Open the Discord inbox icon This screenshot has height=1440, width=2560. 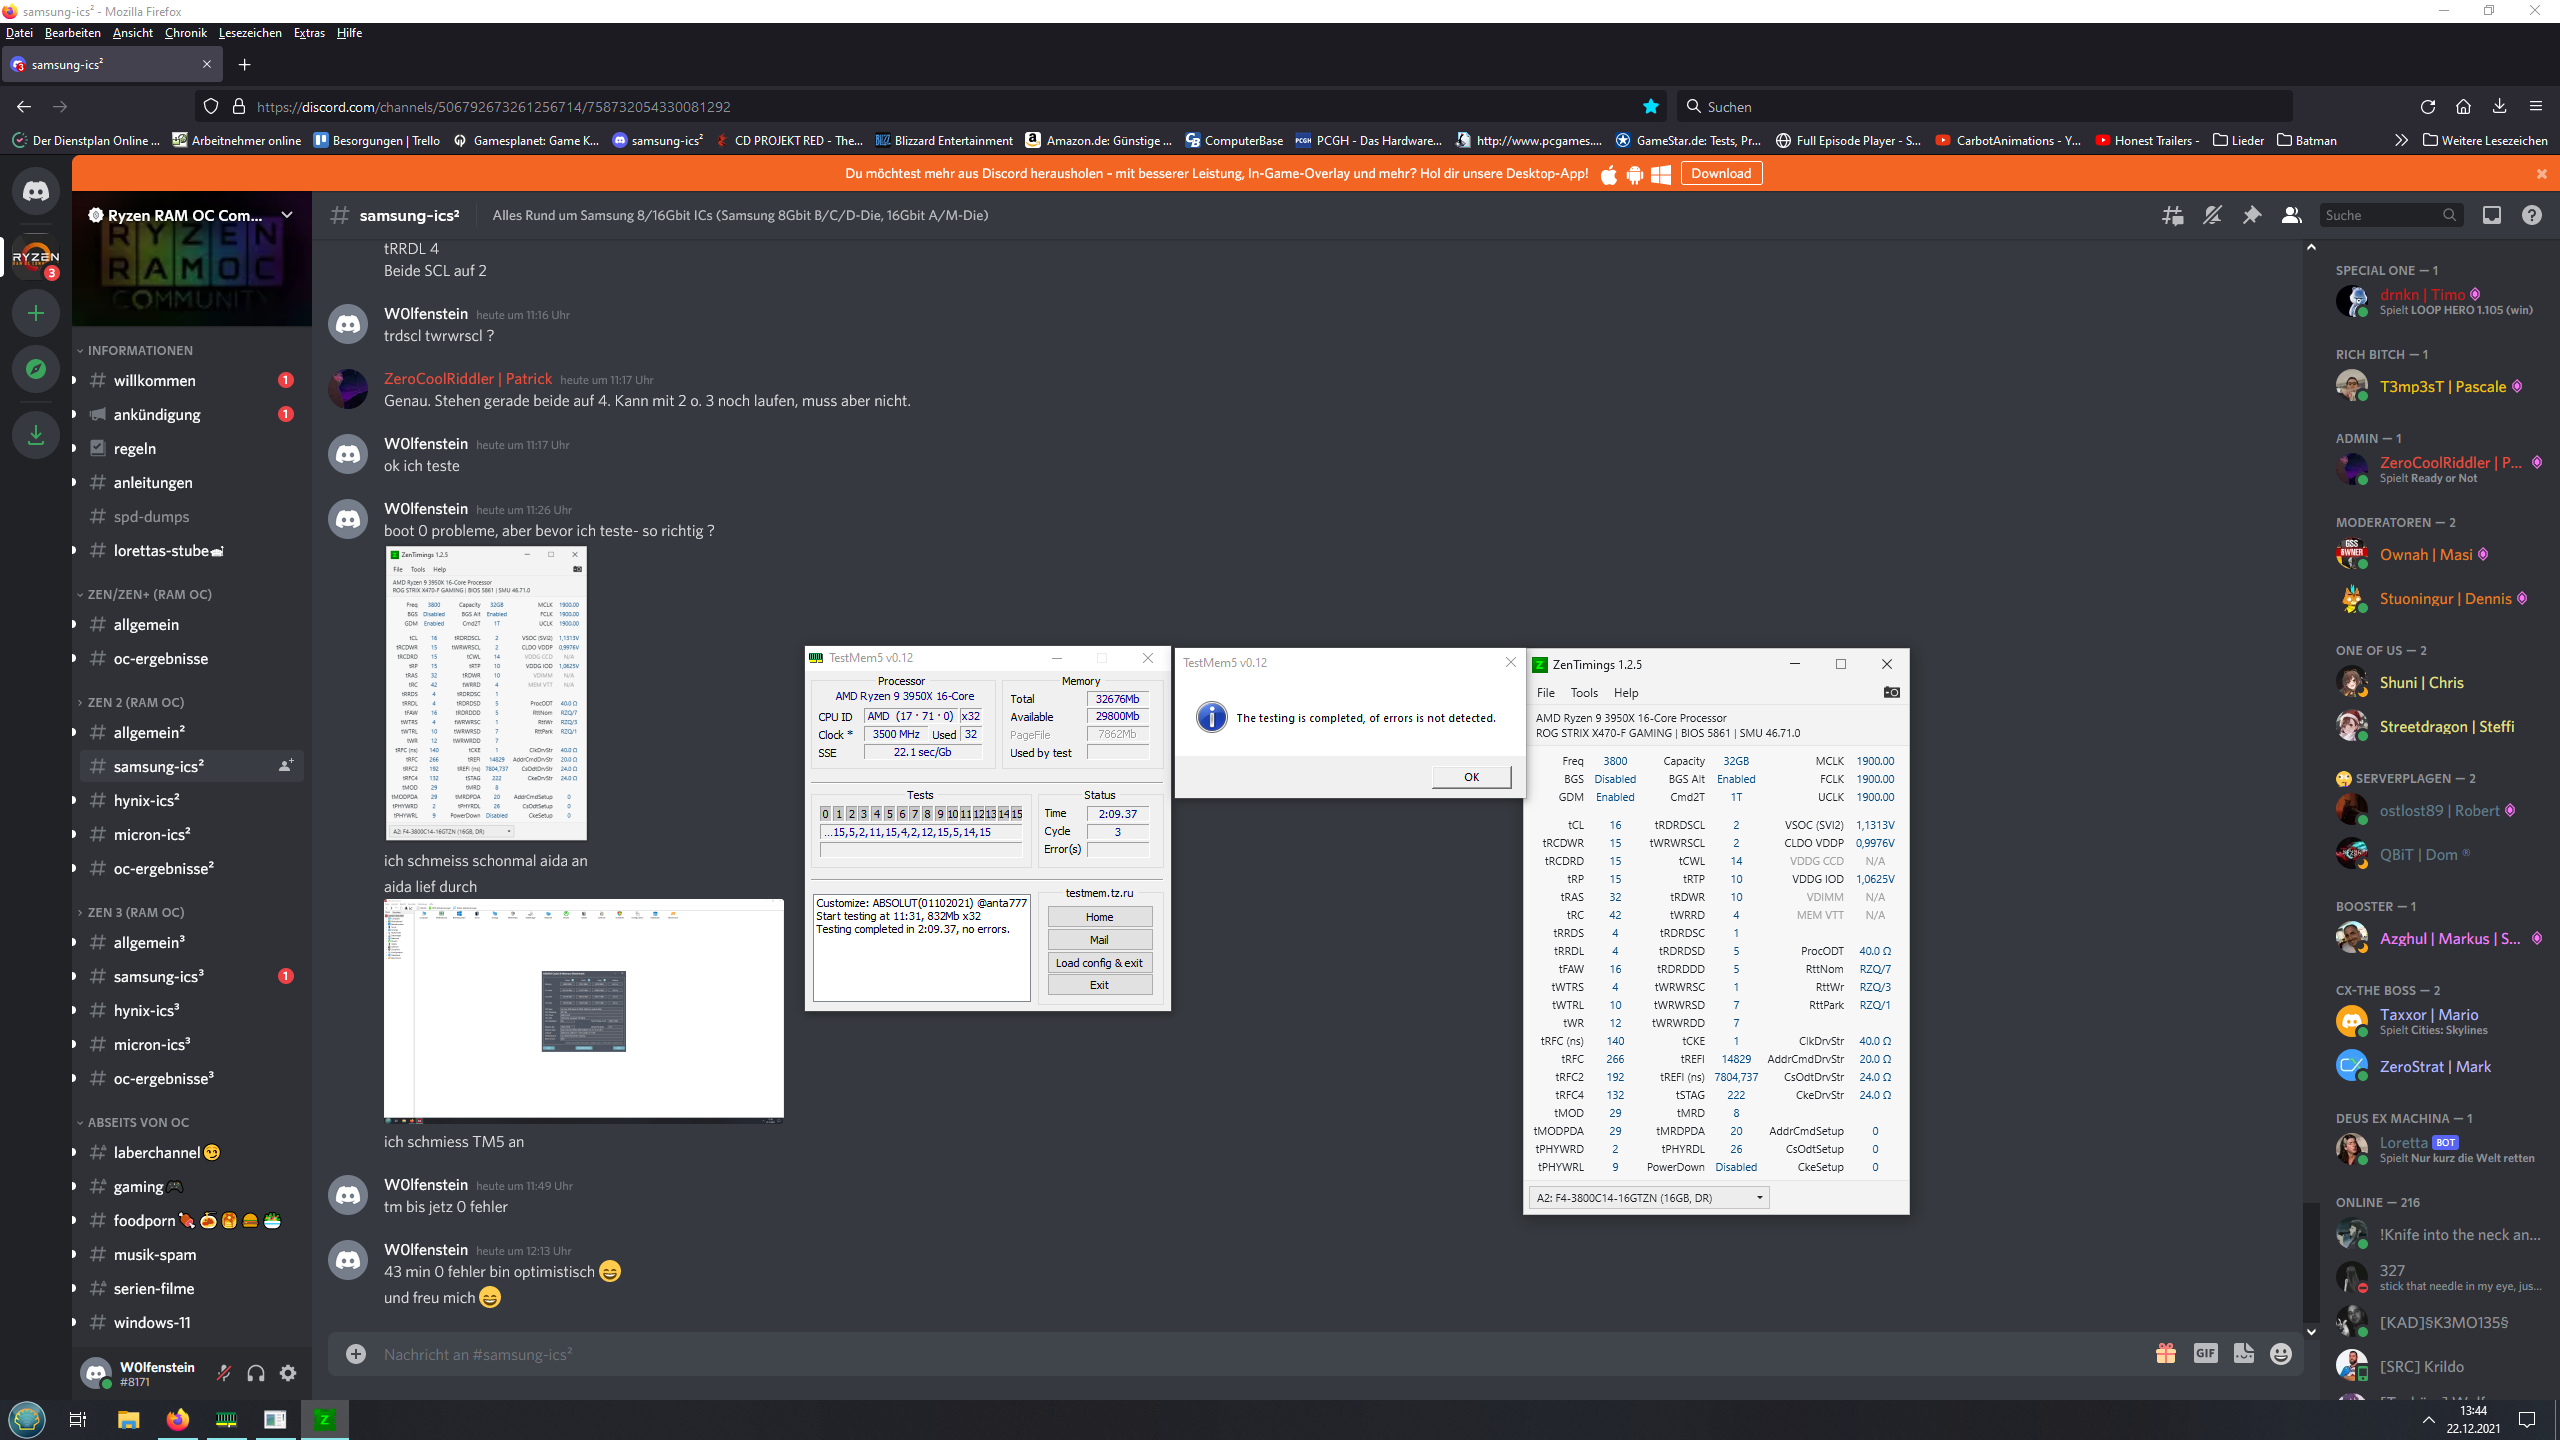coord(2491,215)
